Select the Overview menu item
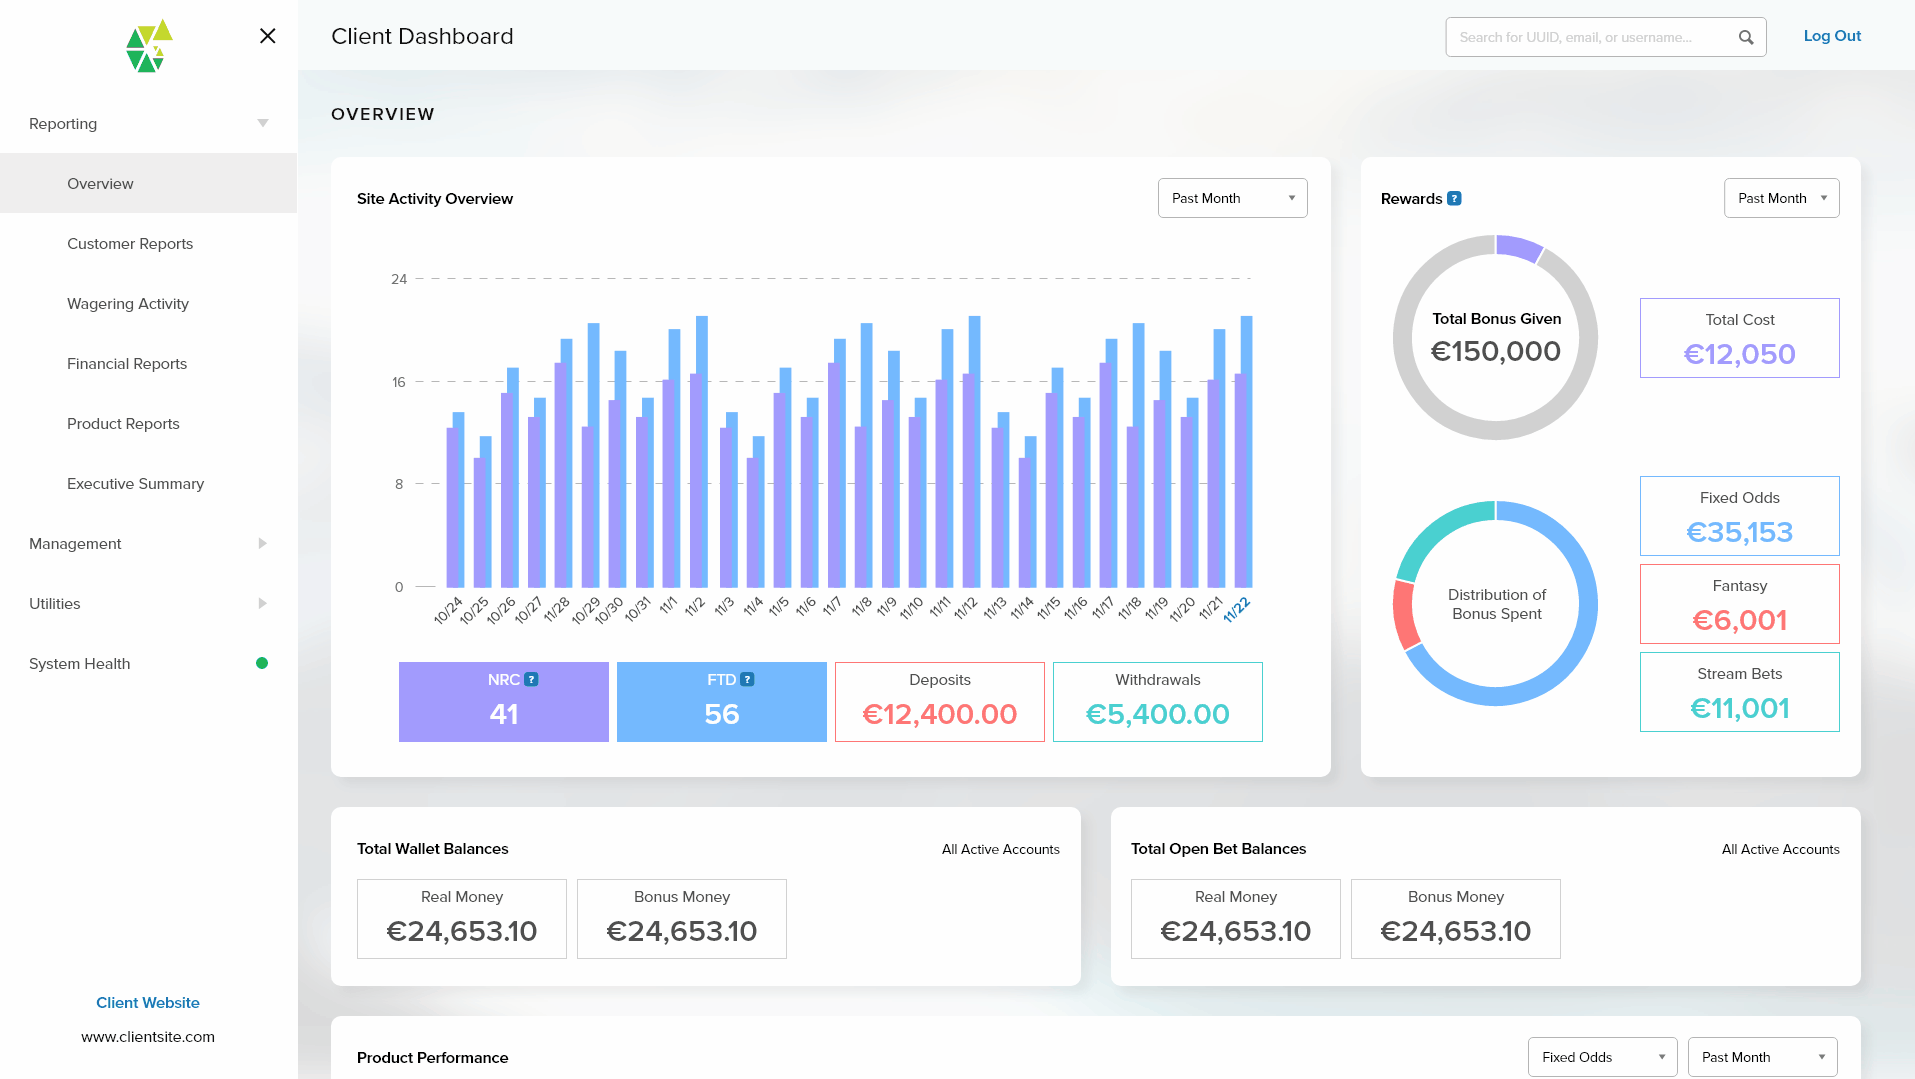The width and height of the screenshot is (1915, 1079). (x=148, y=183)
